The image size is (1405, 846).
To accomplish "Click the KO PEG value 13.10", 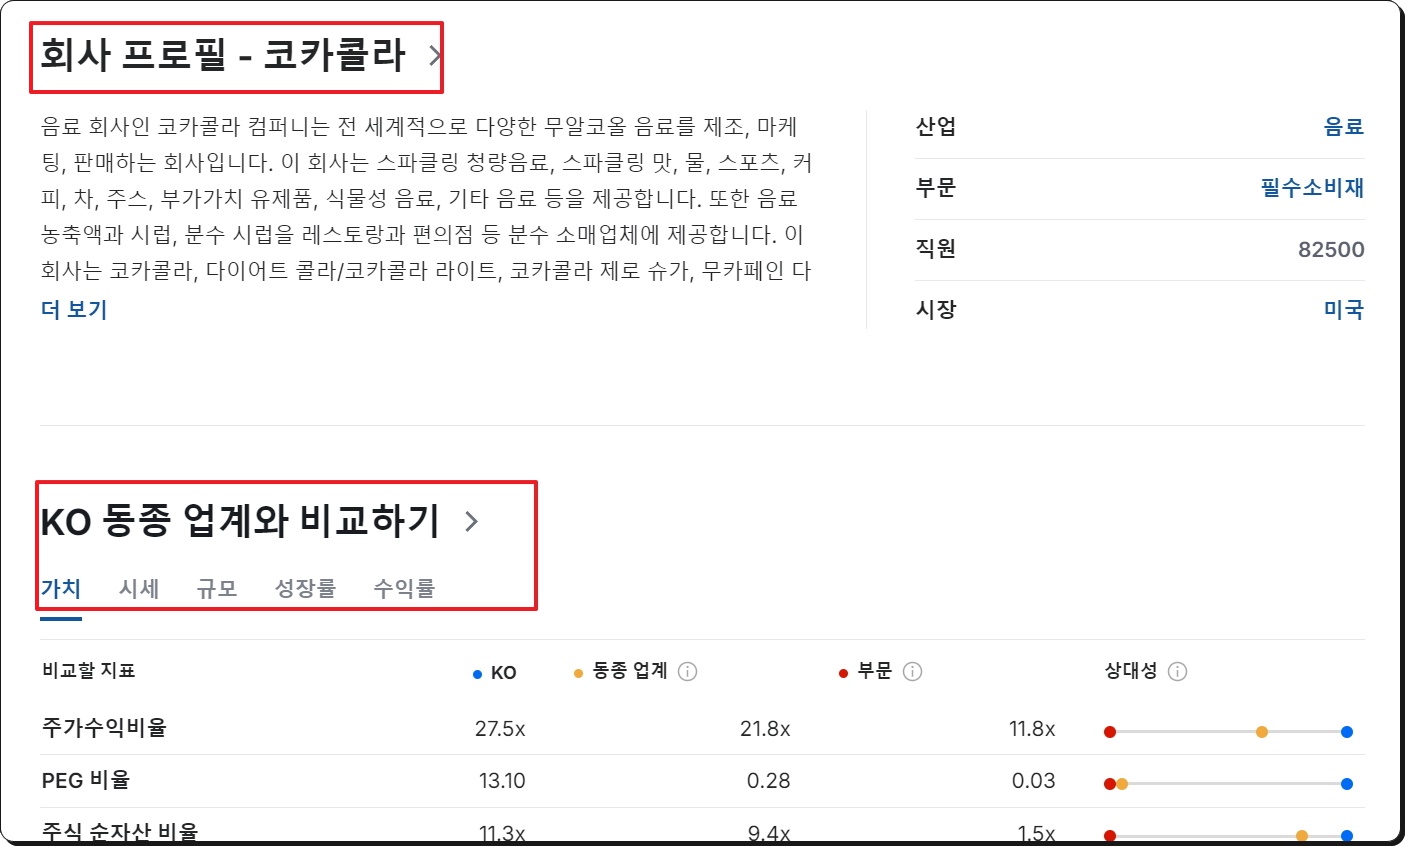I will (502, 781).
